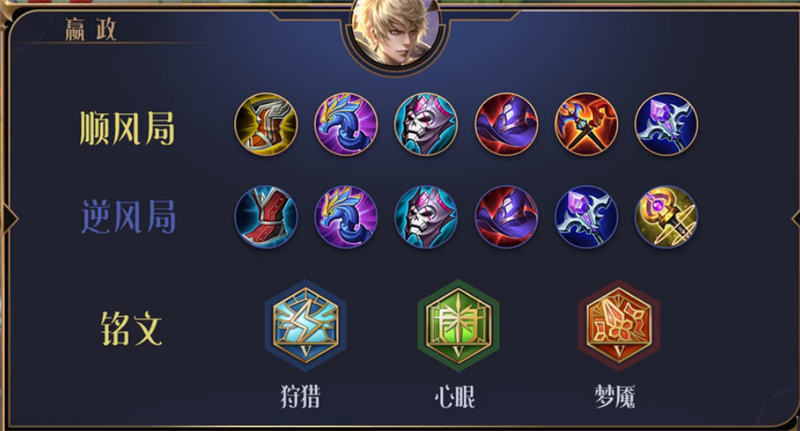
Task: Click the purple wizard hat in 顺风局 row
Action: point(506,124)
